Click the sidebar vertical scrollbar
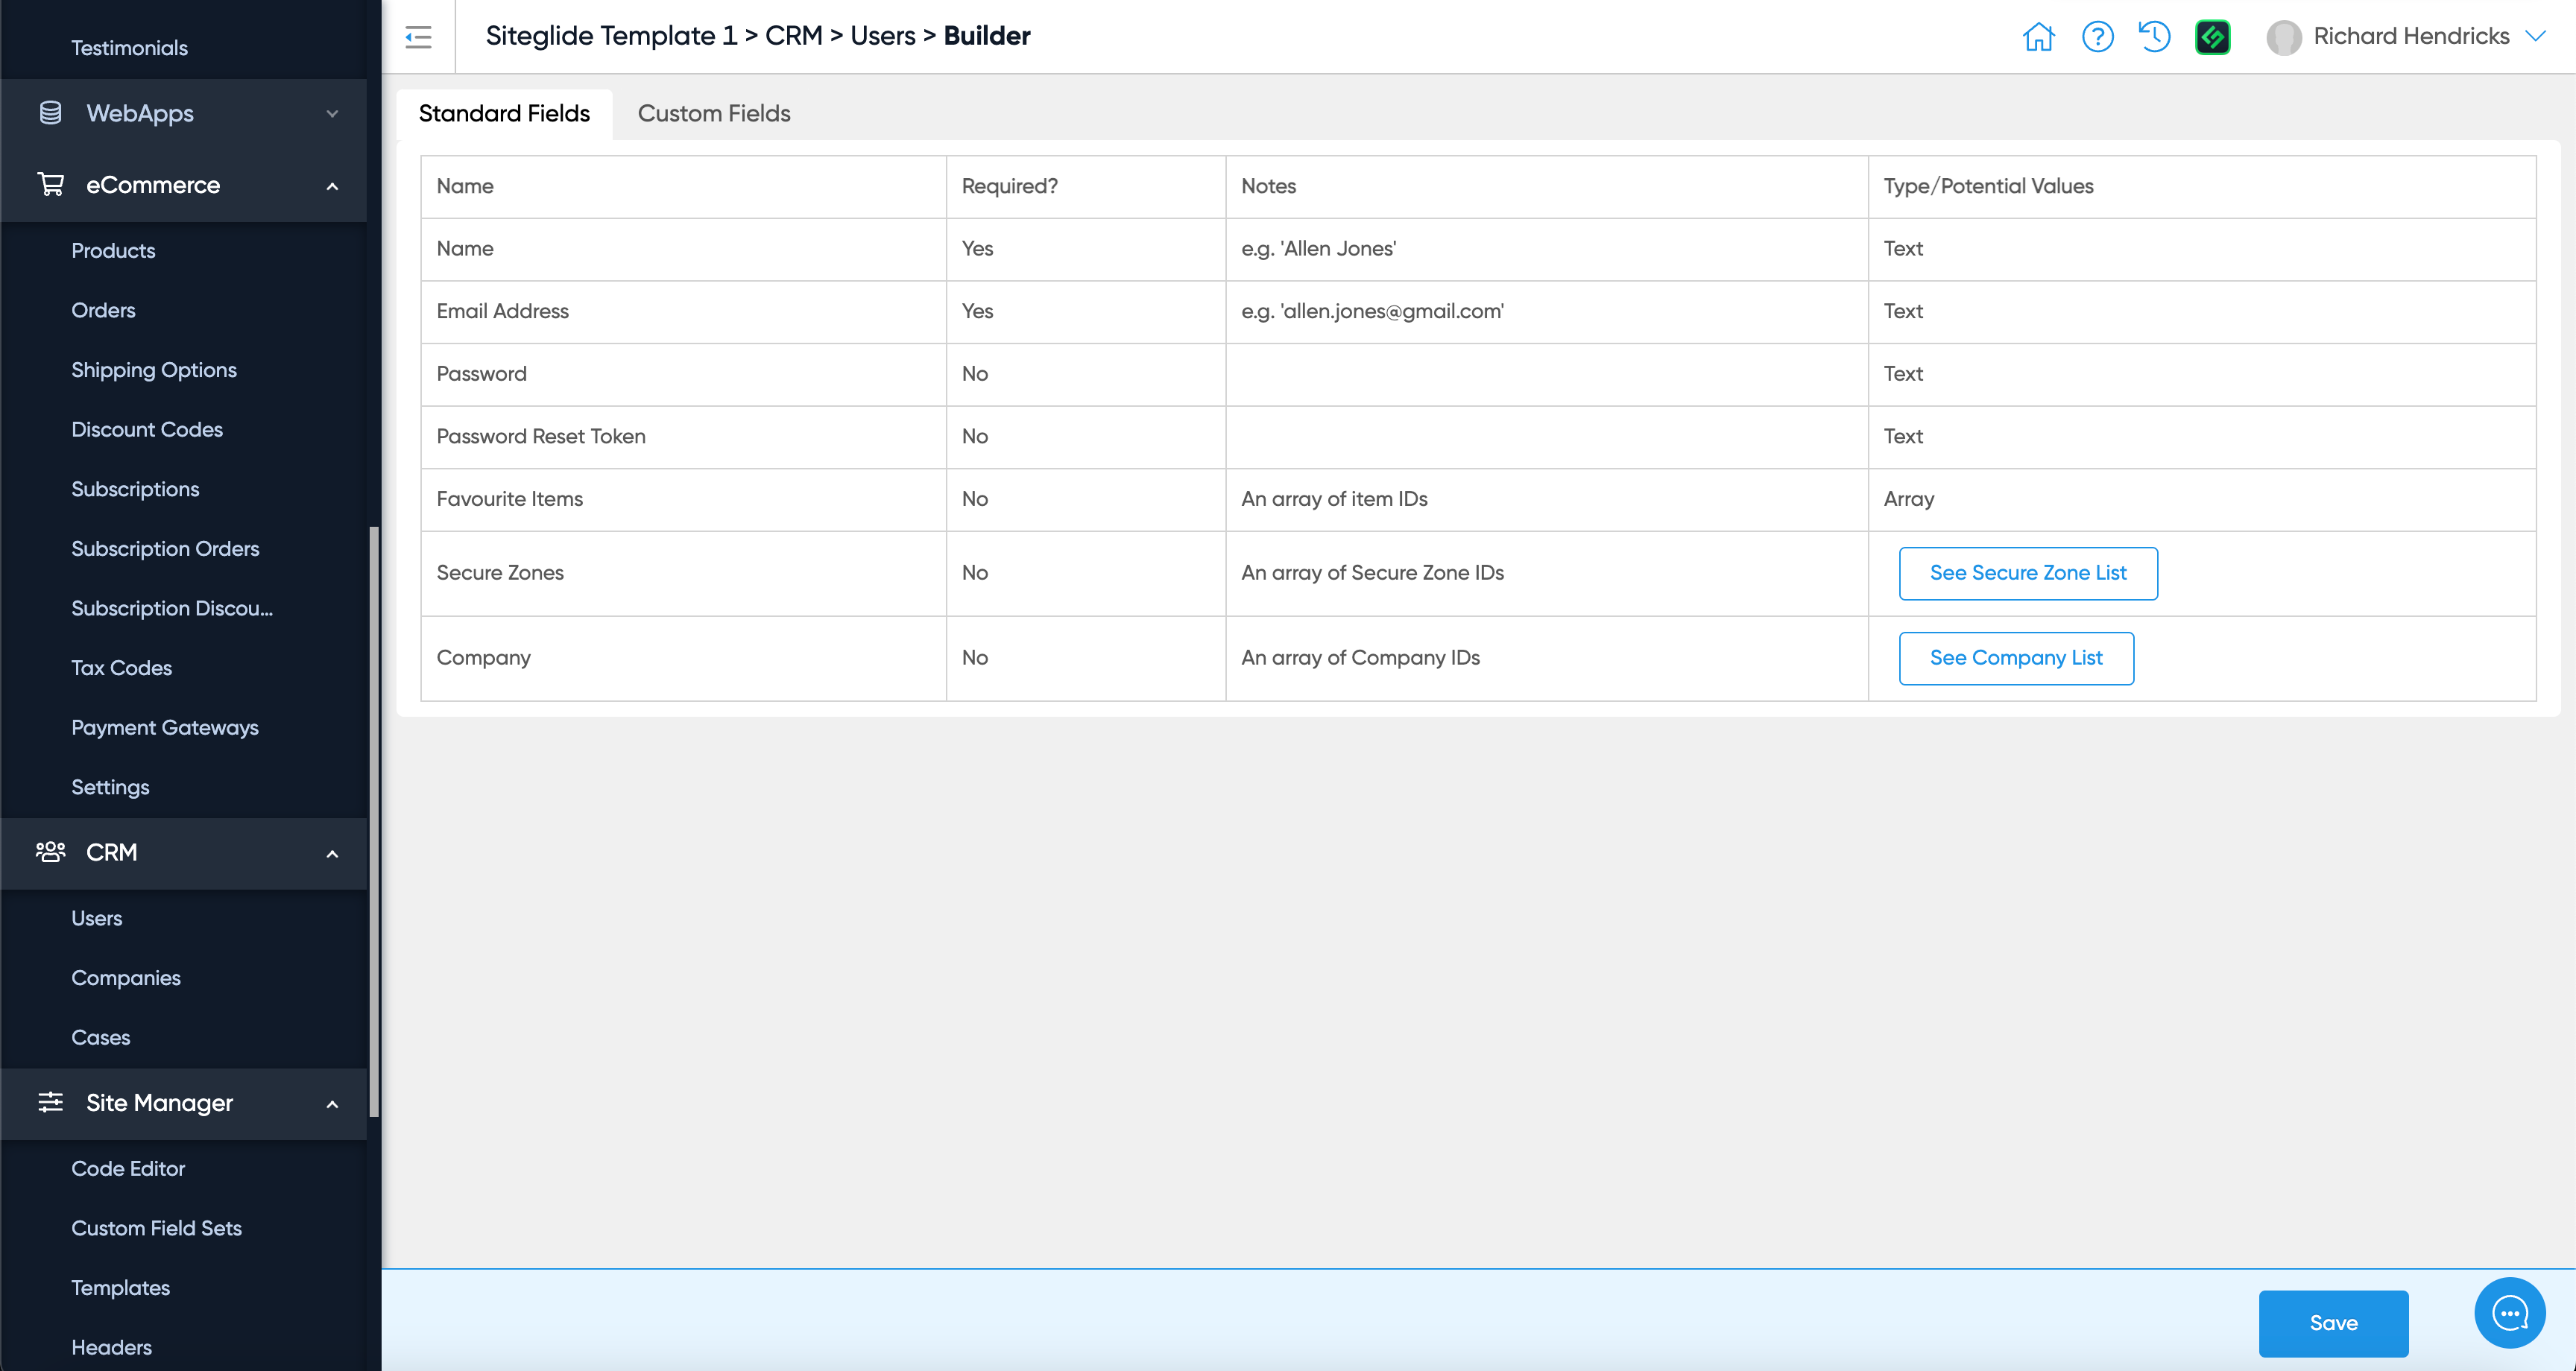This screenshot has width=2576, height=1371. point(374,820)
